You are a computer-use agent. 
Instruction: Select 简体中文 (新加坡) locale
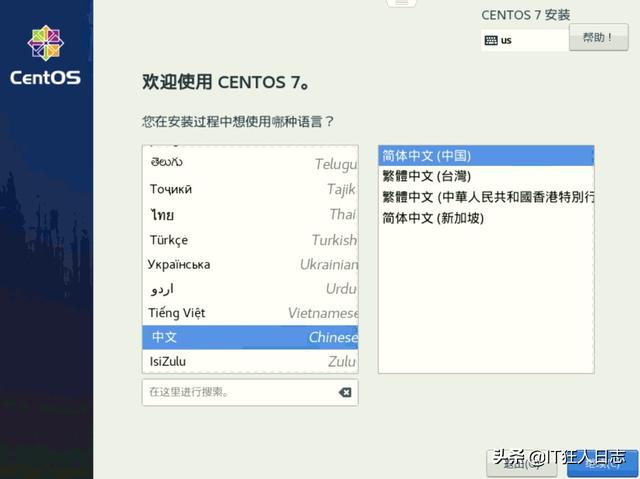pos(486,218)
